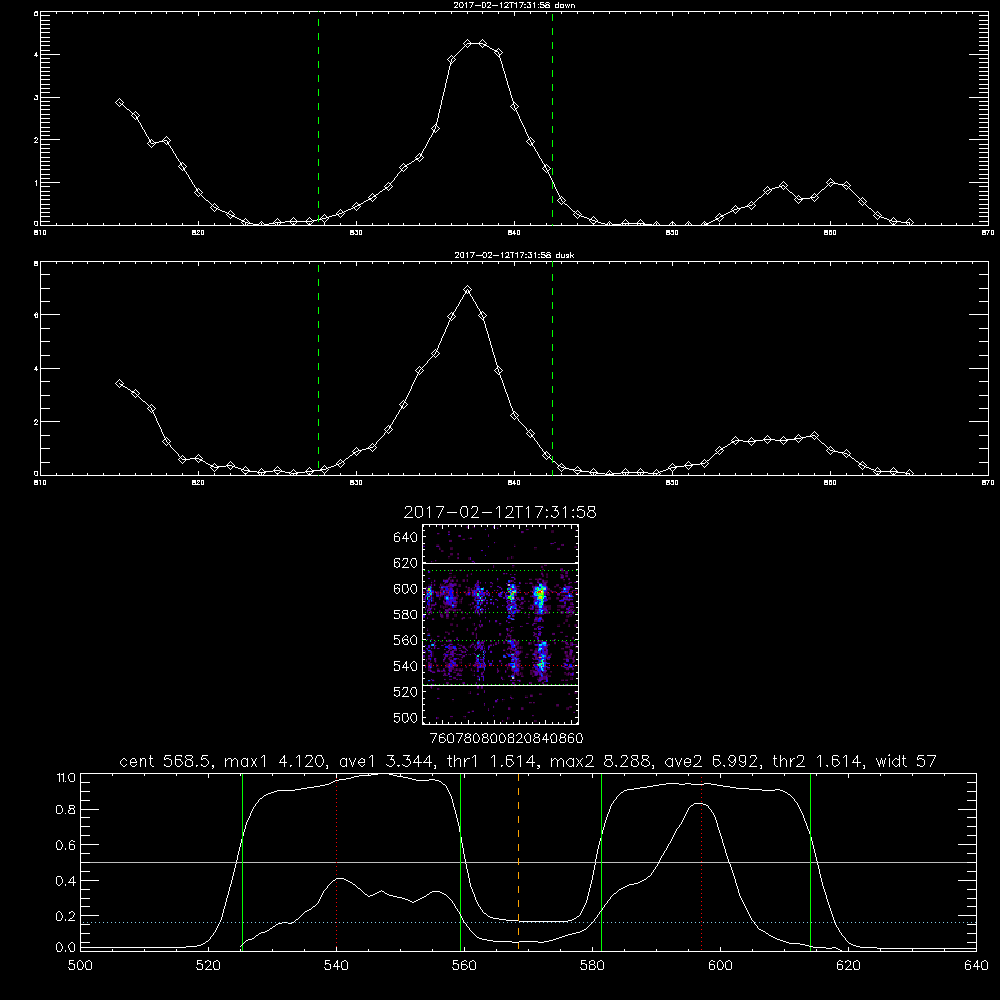Click the 'thr2 1.614' value in stats line
The height and width of the screenshot is (1000, 1000).
818,761
